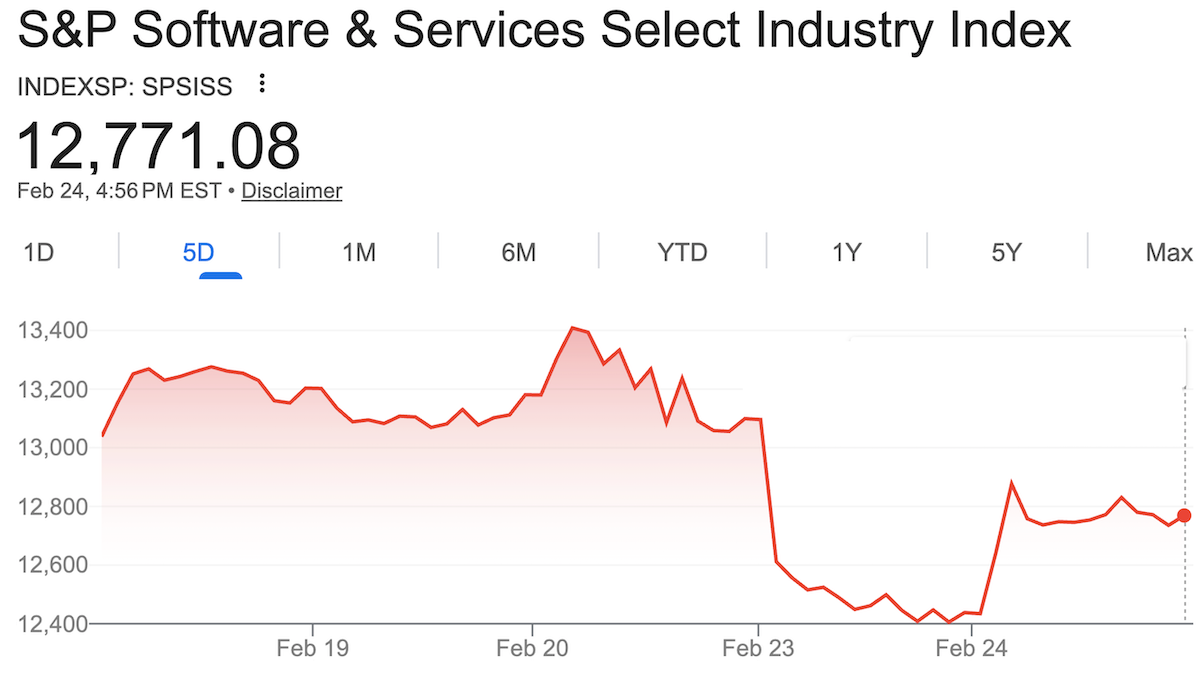This screenshot has height=675, width=1200.
Task: Click the red endpoint marker on the chart
Action: click(x=1182, y=515)
